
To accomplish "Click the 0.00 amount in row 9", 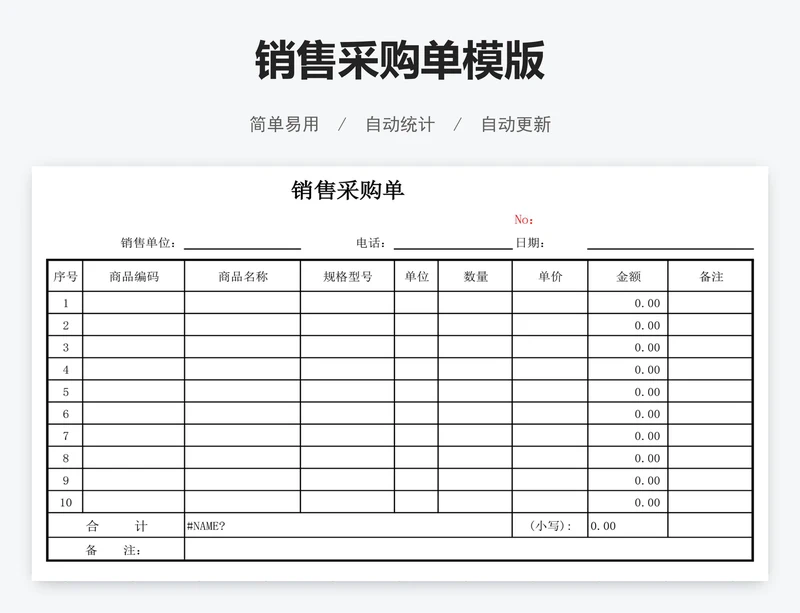I will [x=647, y=481].
